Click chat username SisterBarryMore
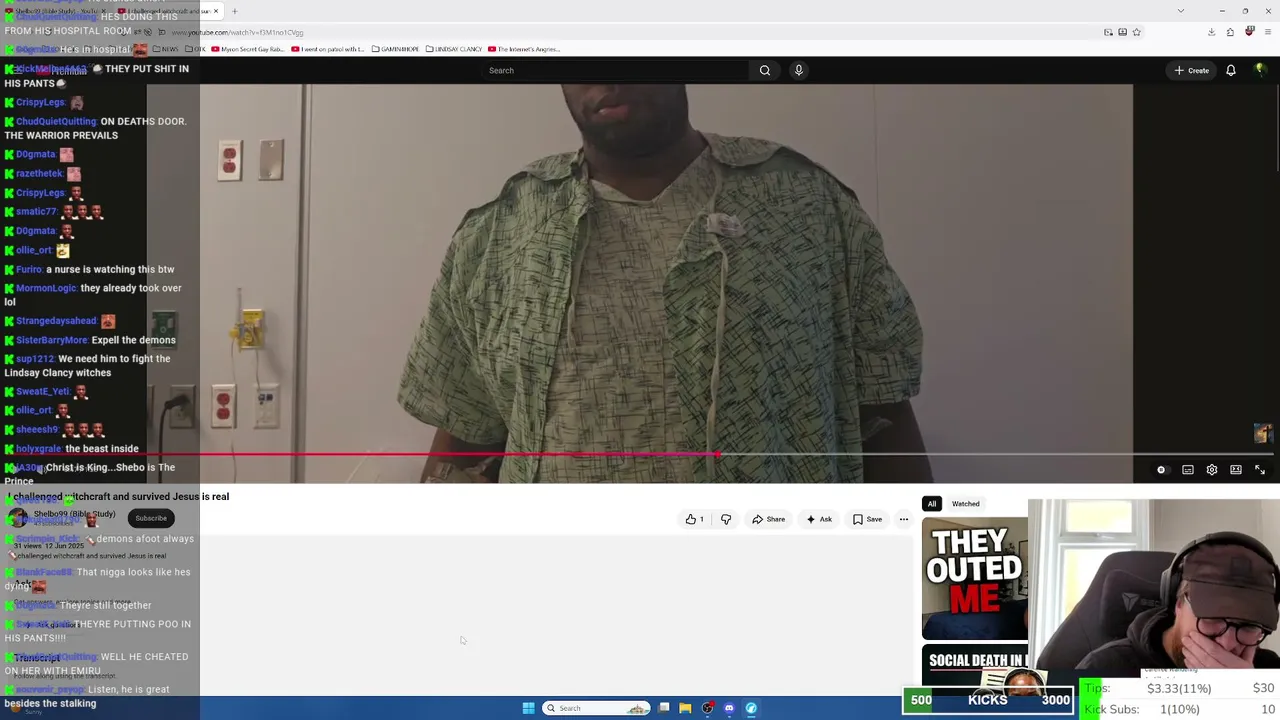This screenshot has height=720, width=1280. point(52,340)
